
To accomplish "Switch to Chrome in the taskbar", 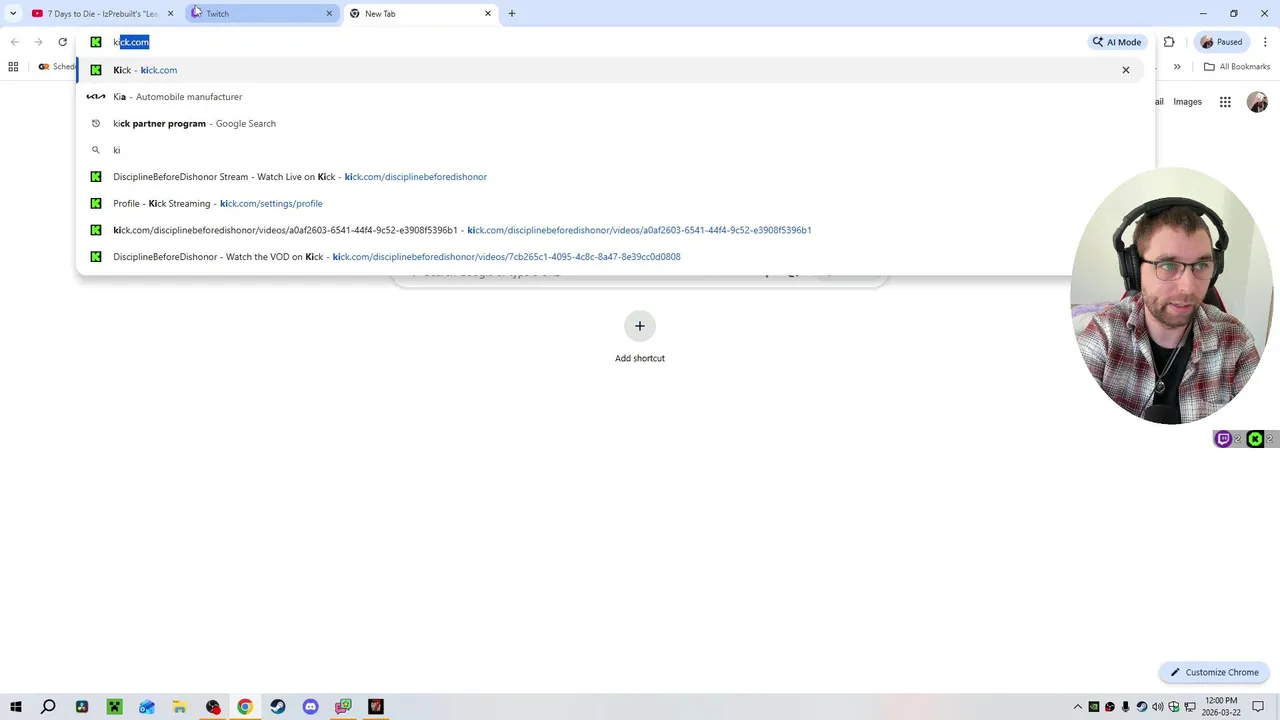I will [245, 707].
